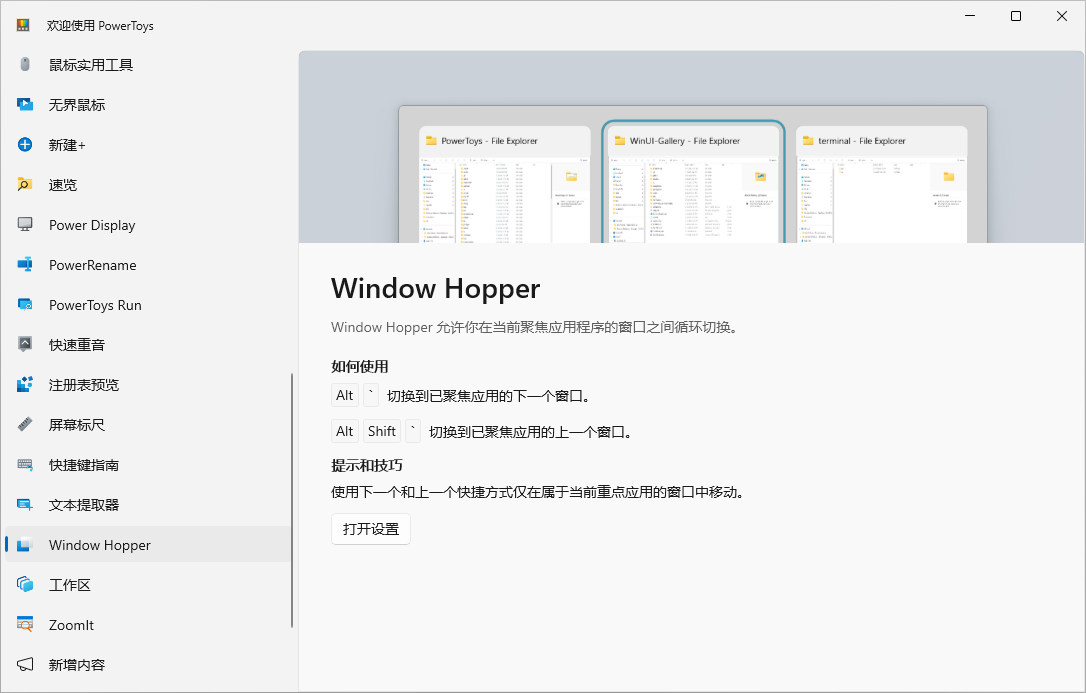Image resolution: width=1086 pixels, height=693 pixels.
Task: Select 快捷键指南 entry
Action: click(148, 465)
